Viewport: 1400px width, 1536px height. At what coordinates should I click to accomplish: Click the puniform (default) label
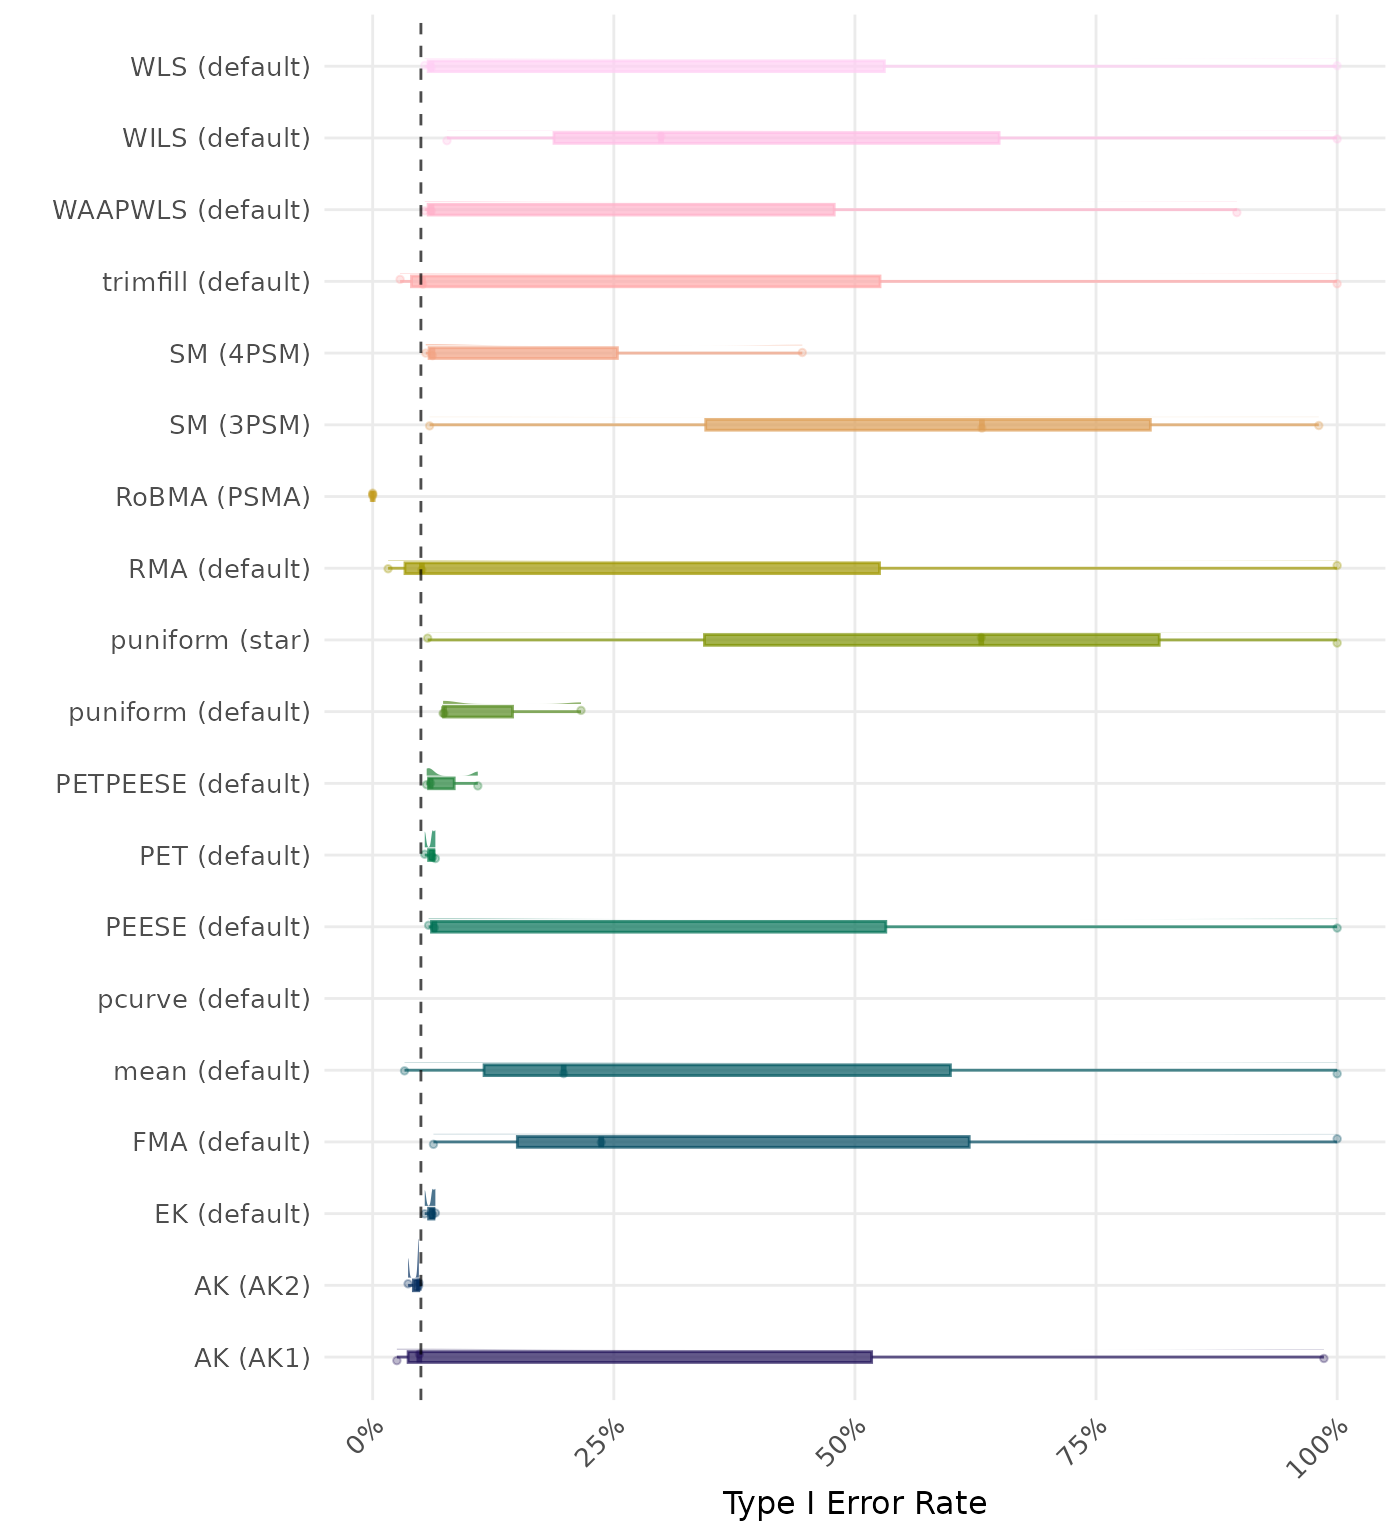tap(189, 712)
